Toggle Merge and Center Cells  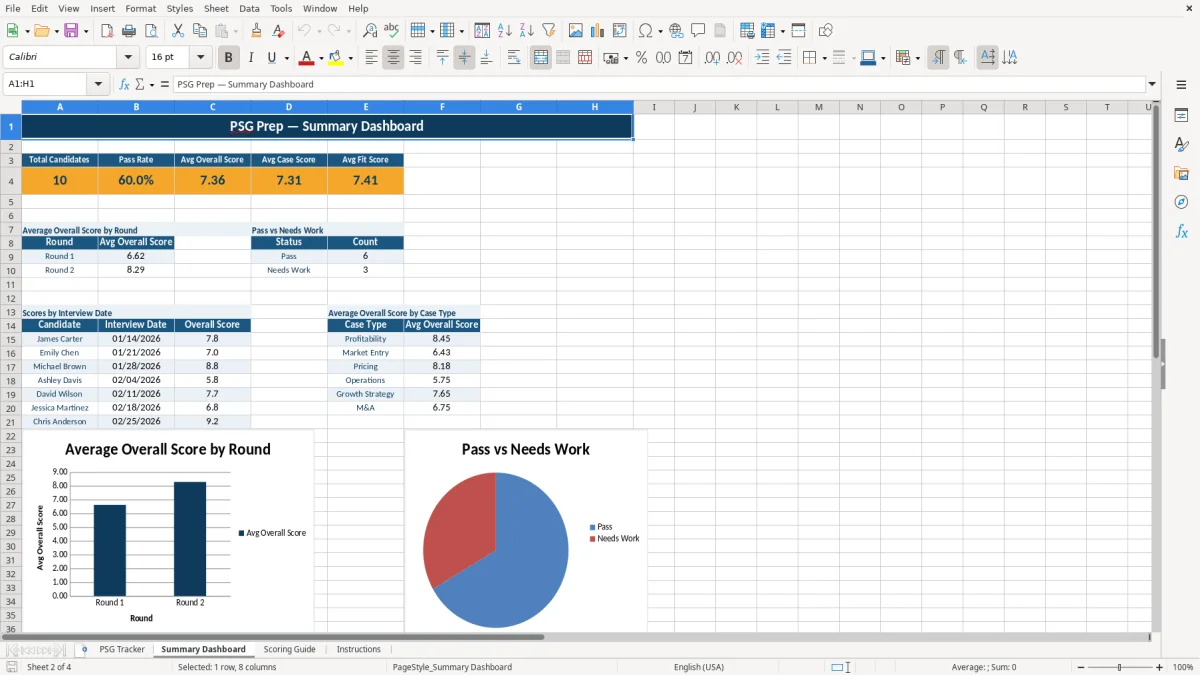[541, 58]
